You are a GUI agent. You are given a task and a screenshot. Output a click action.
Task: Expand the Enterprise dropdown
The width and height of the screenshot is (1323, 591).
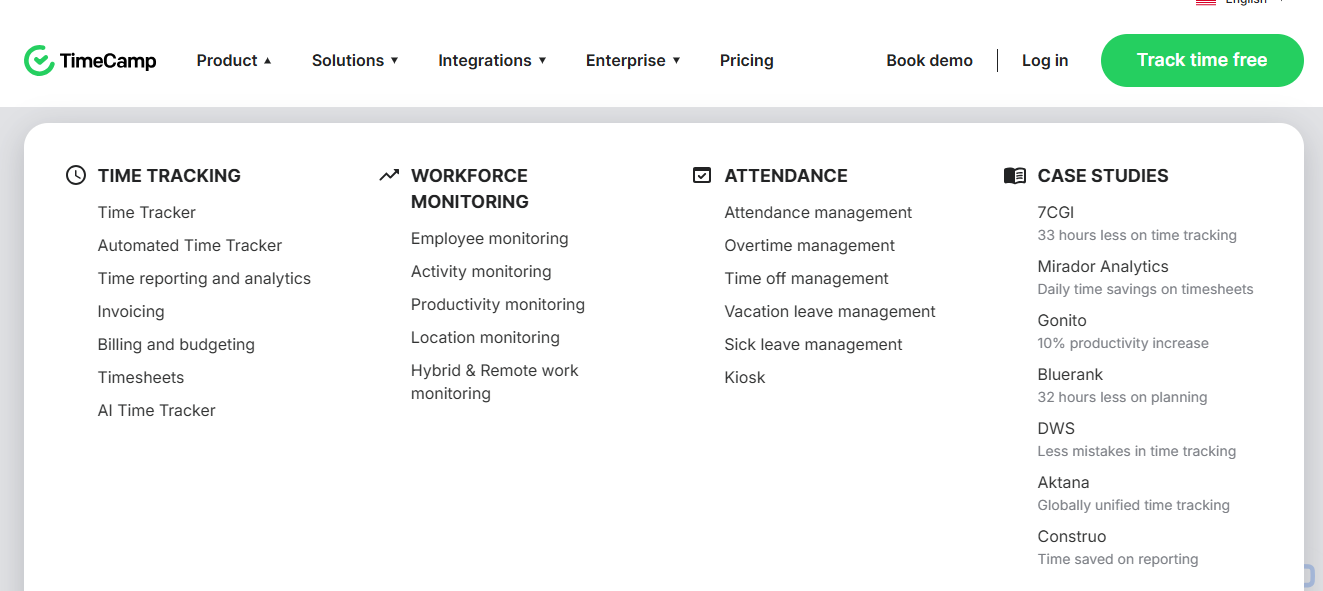[633, 61]
